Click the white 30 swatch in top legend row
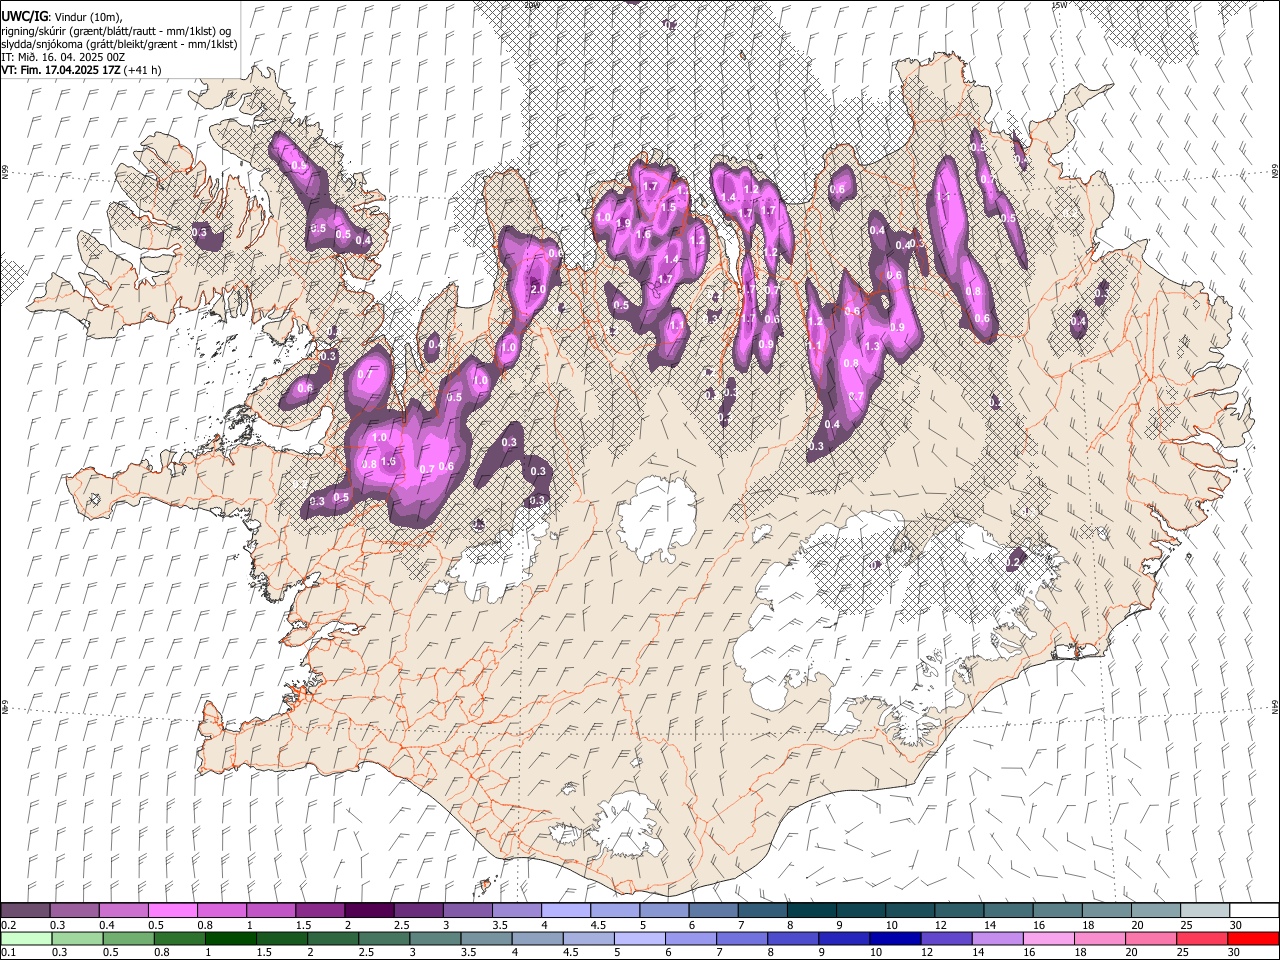The width and height of the screenshot is (1280, 960). [1254, 911]
